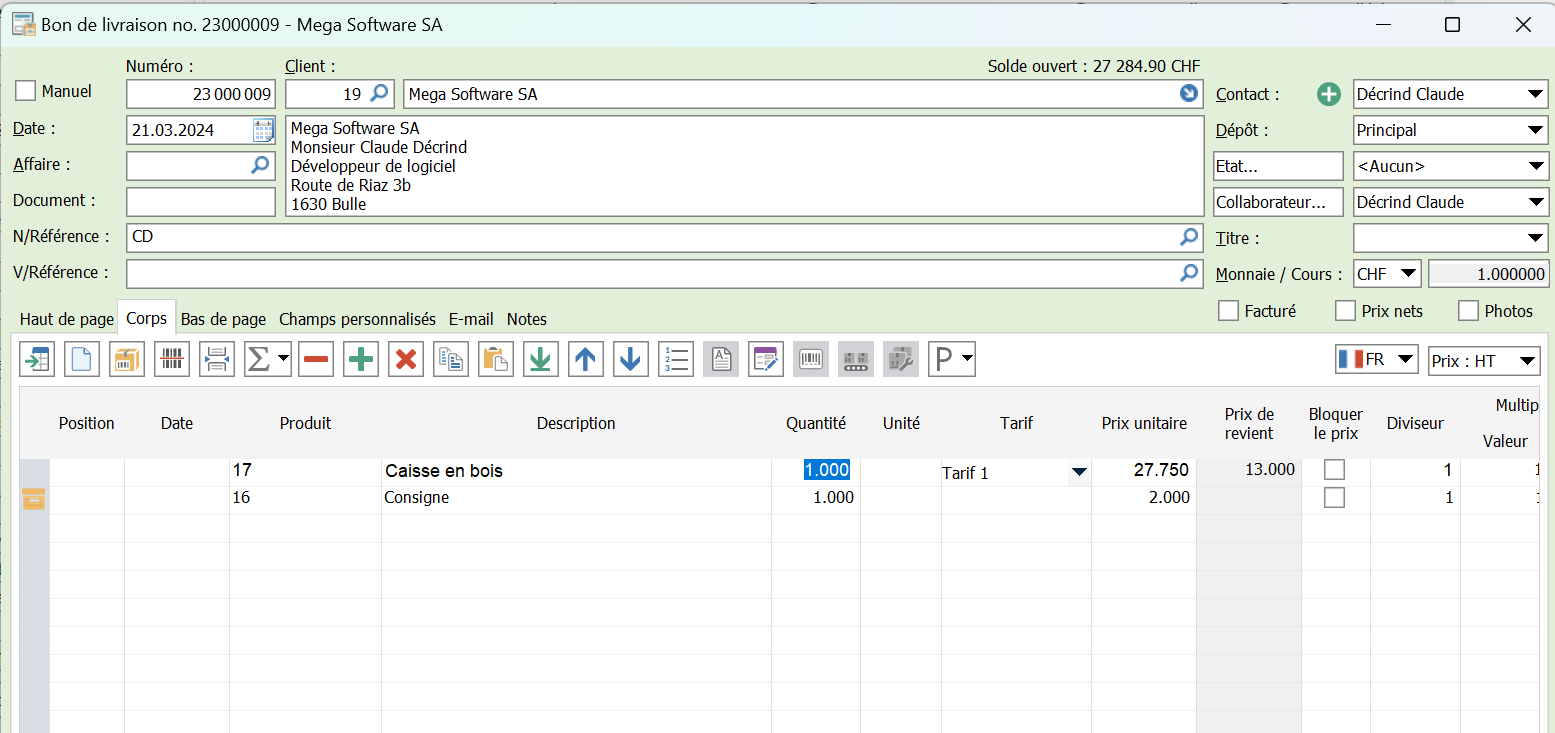Click the magnifier in N/Référence field
The height and width of the screenshot is (733, 1555).
(x=1189, y=237)
